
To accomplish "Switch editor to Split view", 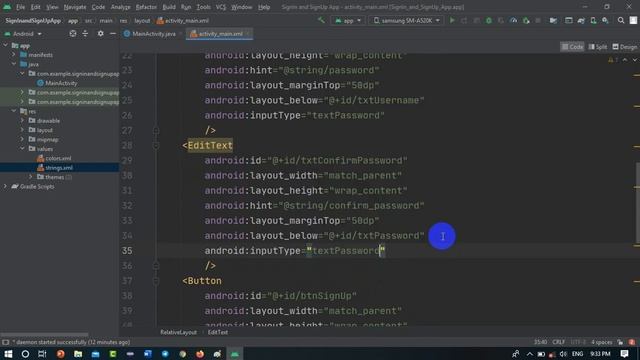I will (x=598, y=47).
